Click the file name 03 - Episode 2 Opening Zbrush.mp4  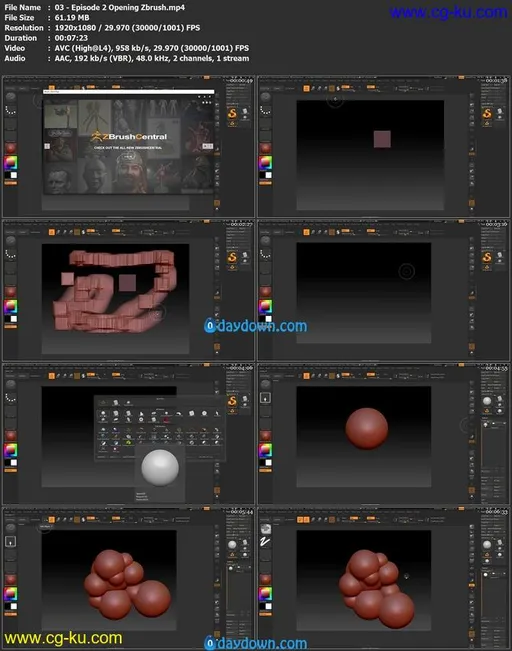coord(120,7)
